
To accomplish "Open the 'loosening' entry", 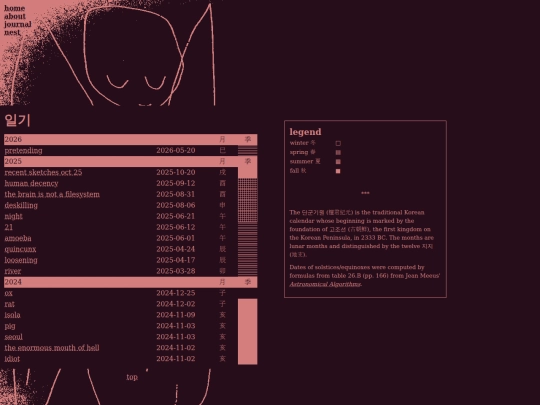I will (21, 260).
